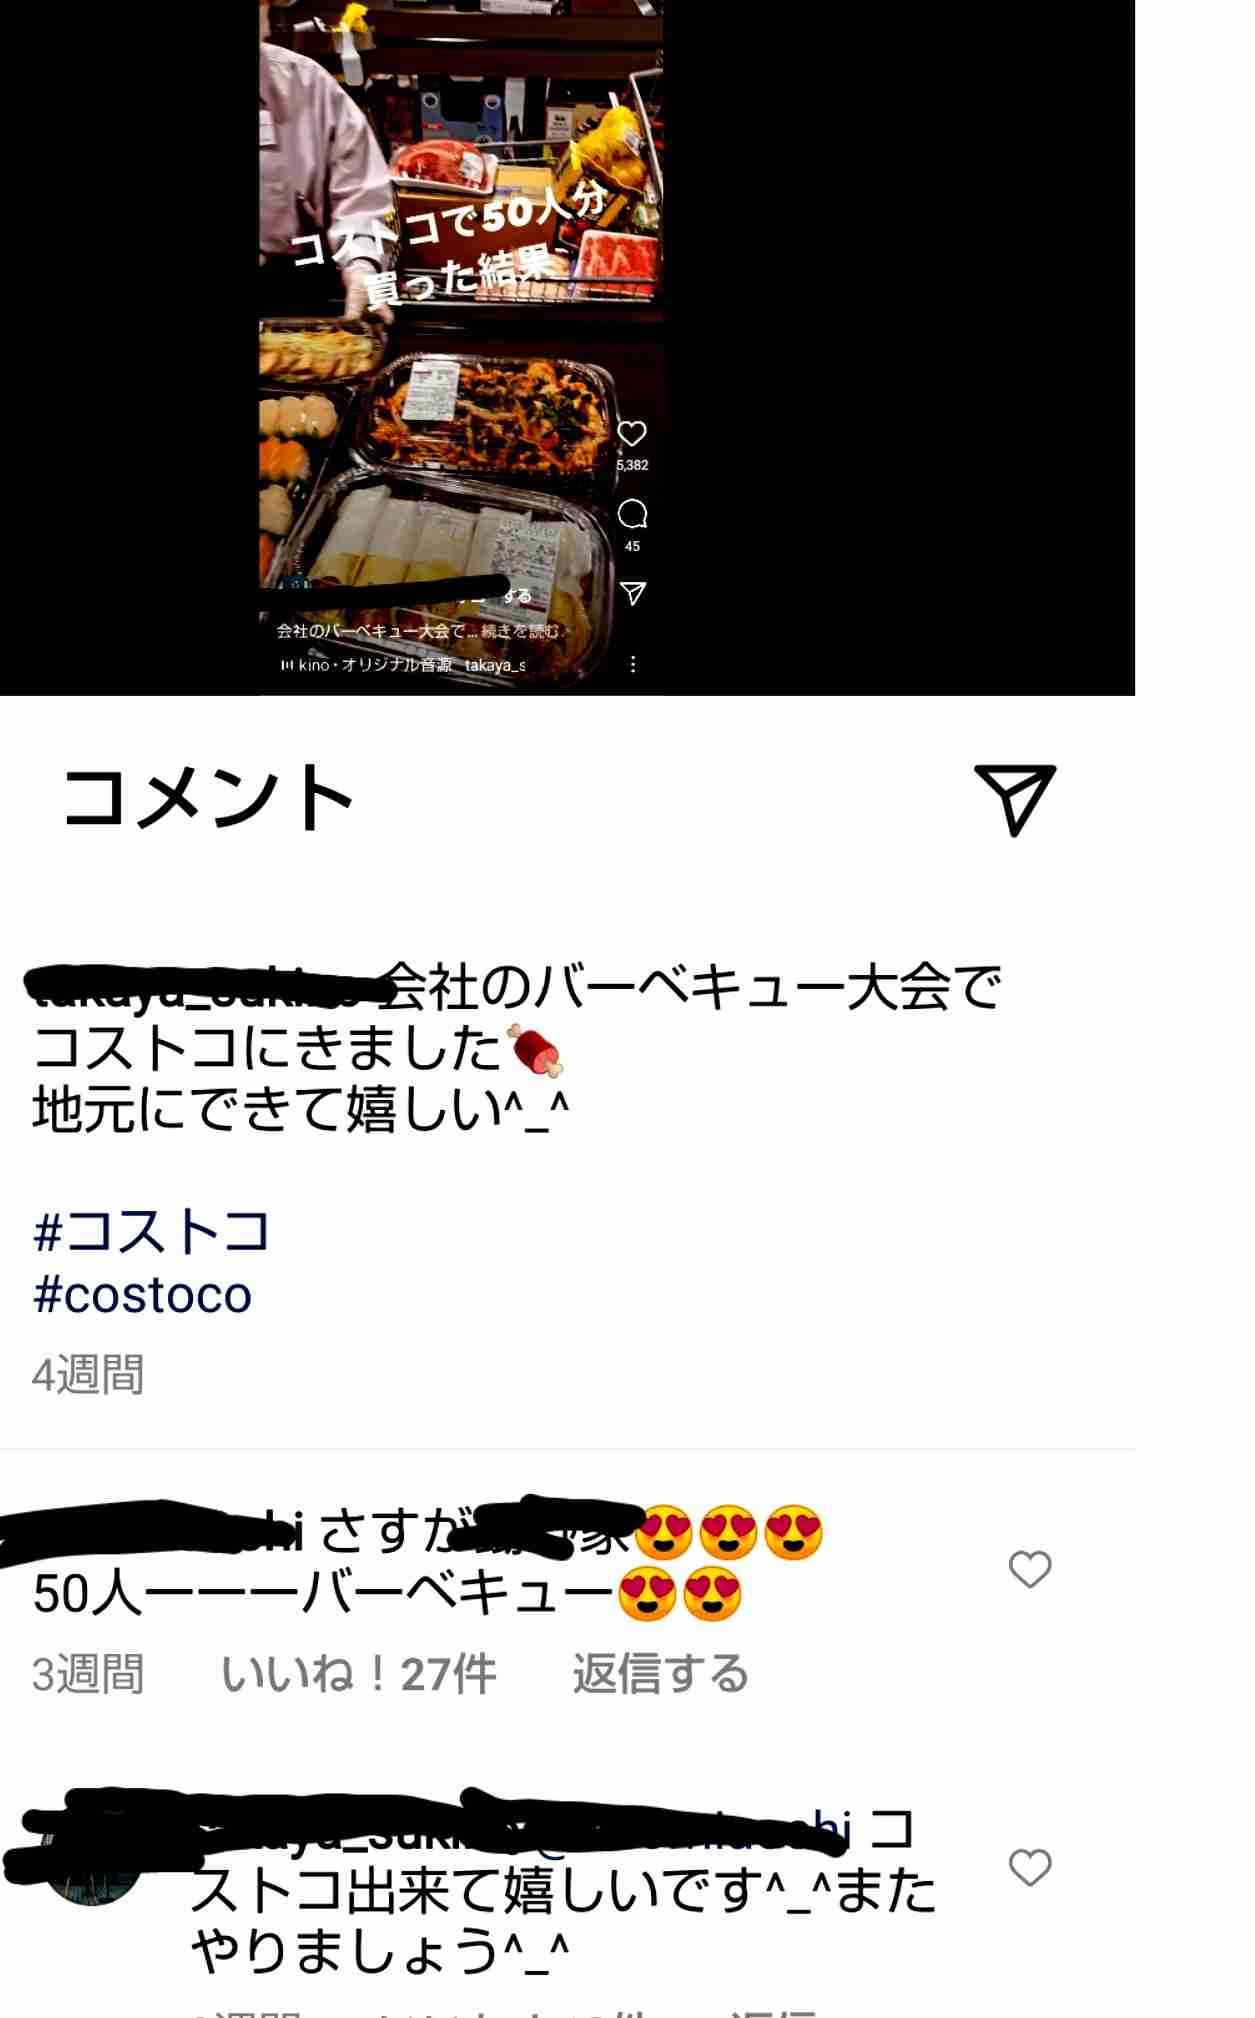Like the コストコ出来て嬉しい reply comment

click(x=1030, y=1867)
